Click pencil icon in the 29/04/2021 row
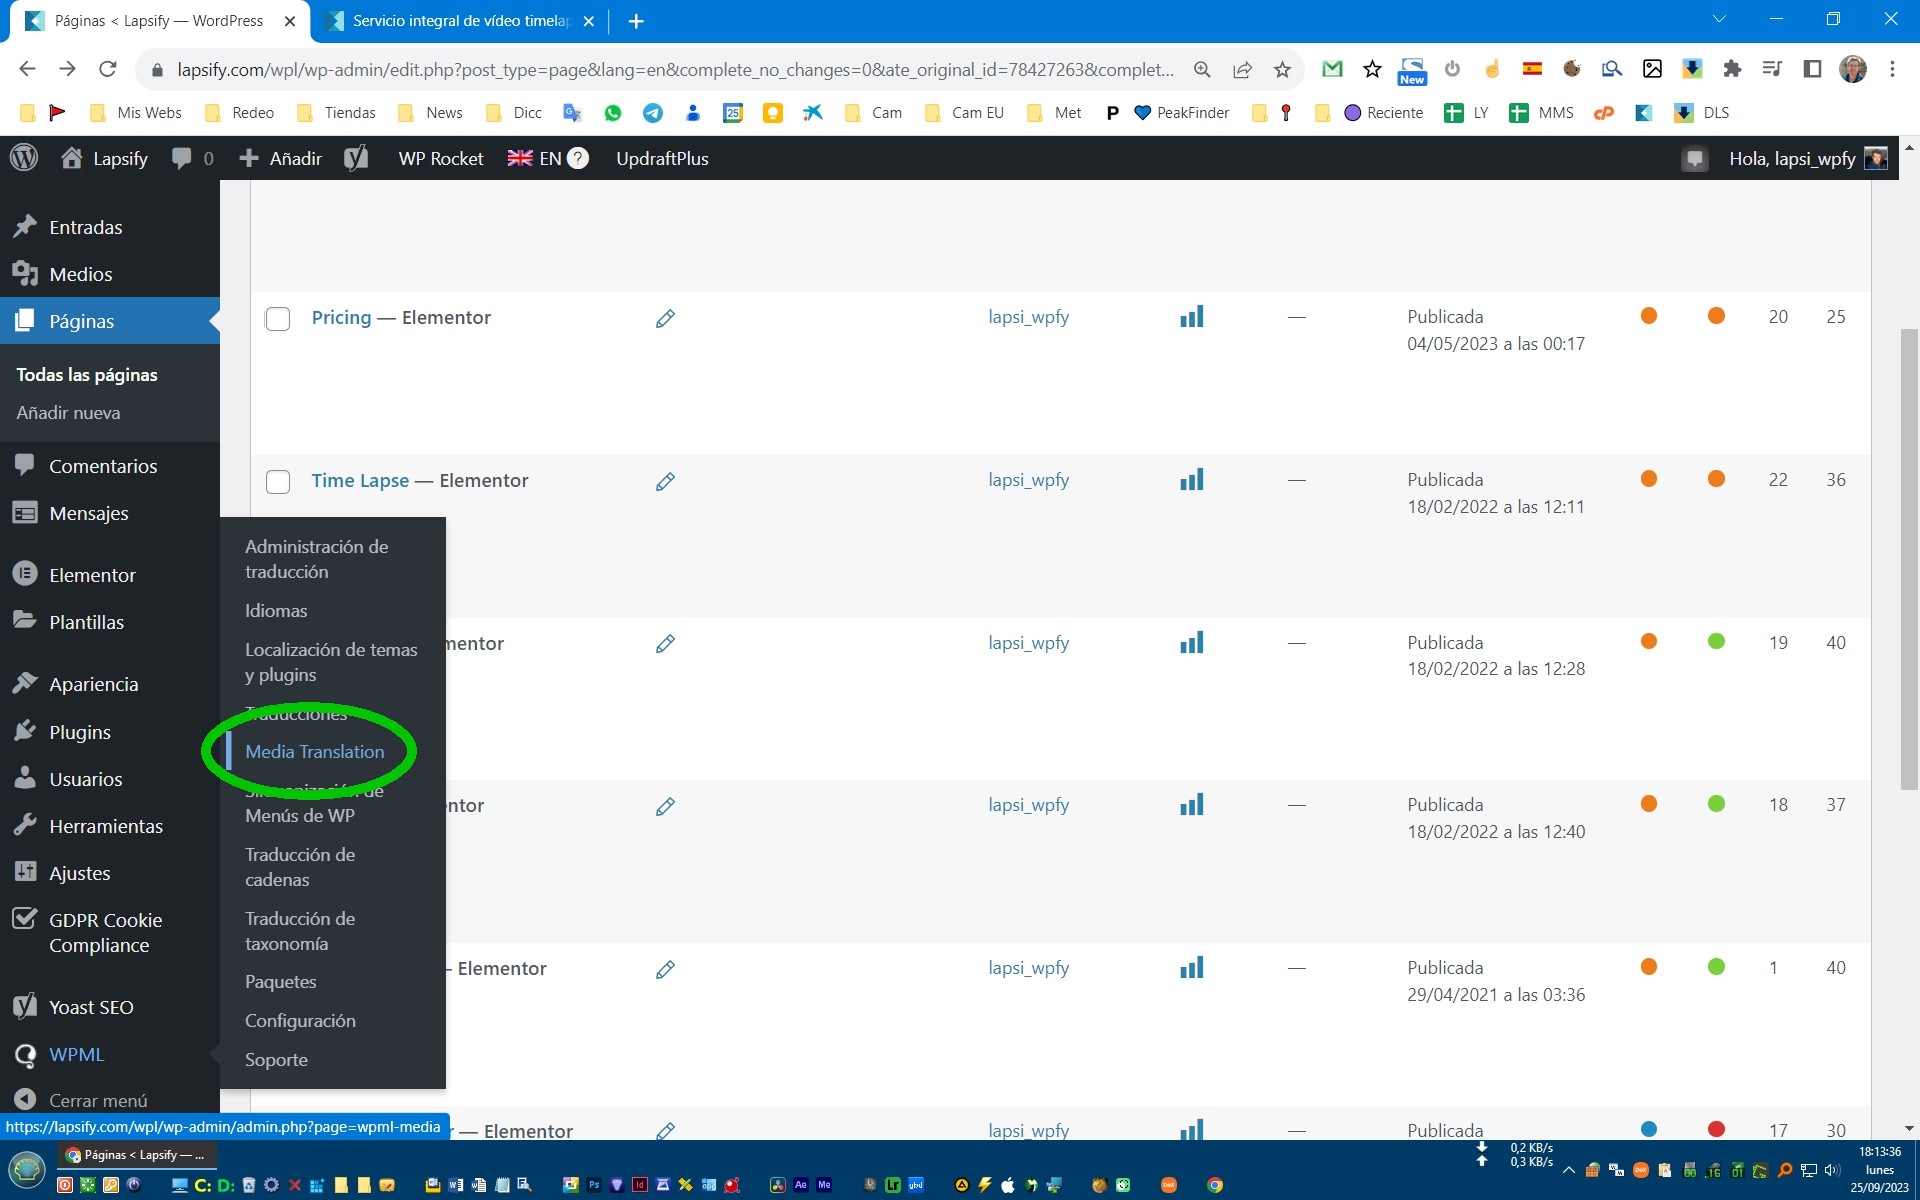This screenshot has height=1200, width=1920. (x=665, y=969)
